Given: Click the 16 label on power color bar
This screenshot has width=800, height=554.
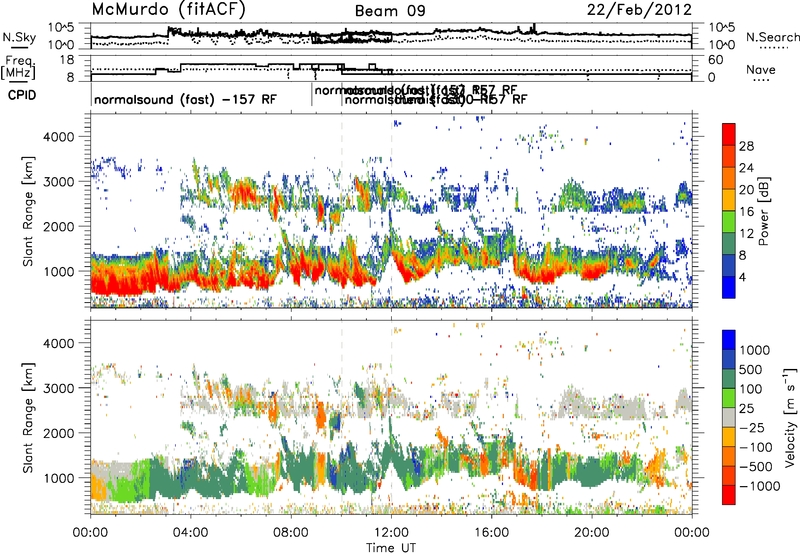Looking at the screenshot, I should tap(746, 212).
